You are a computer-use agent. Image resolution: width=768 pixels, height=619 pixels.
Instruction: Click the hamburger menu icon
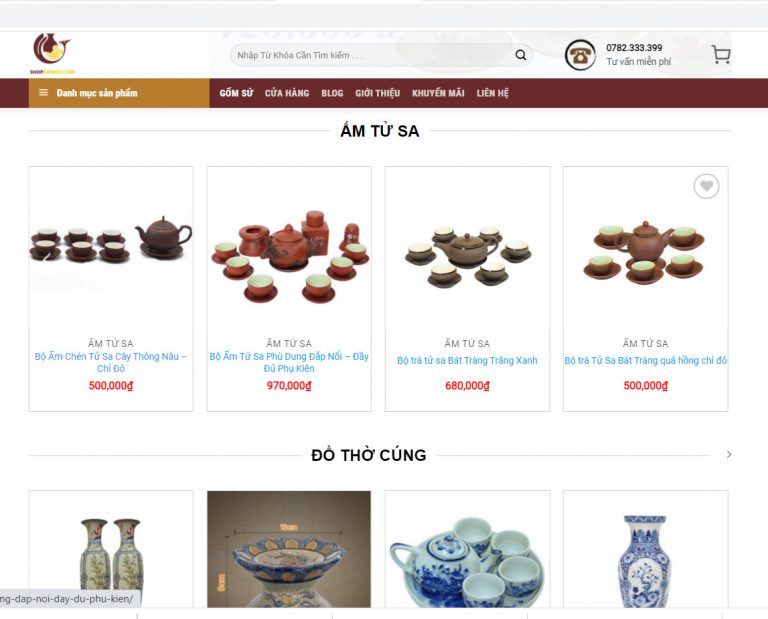43,93
